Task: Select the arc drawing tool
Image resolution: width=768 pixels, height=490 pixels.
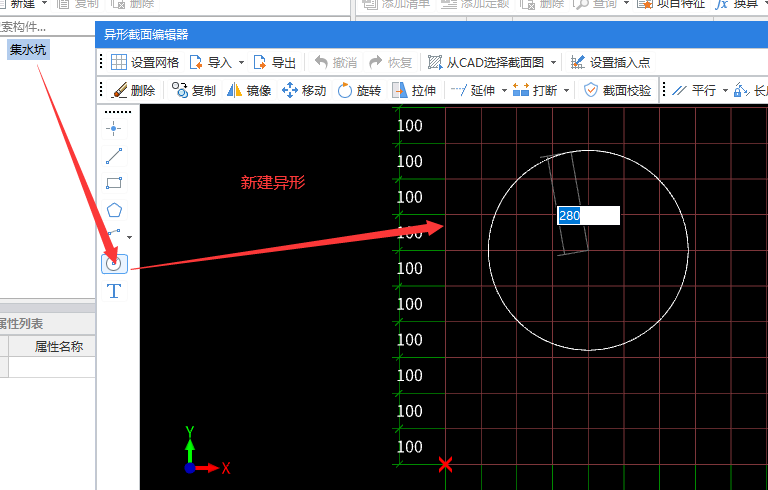Action: click(x=114, y=235)
